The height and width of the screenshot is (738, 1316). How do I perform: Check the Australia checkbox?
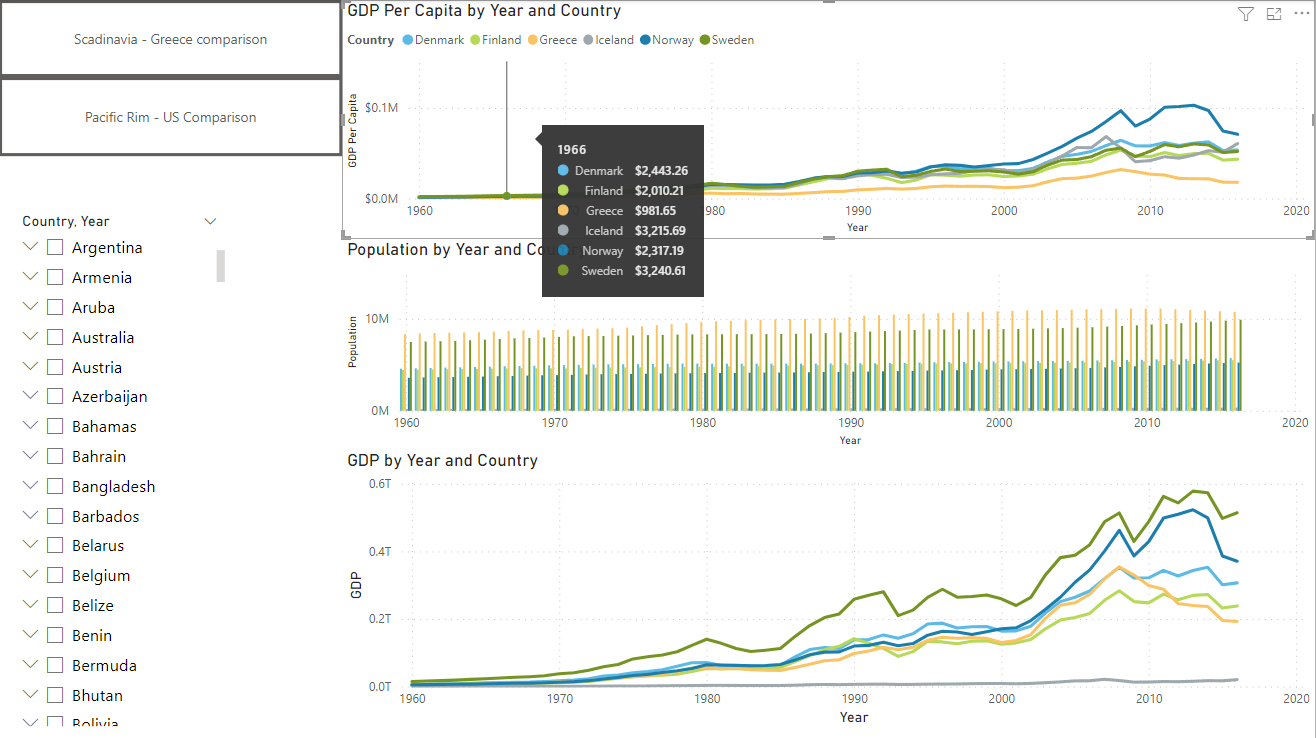coord(53,336)
